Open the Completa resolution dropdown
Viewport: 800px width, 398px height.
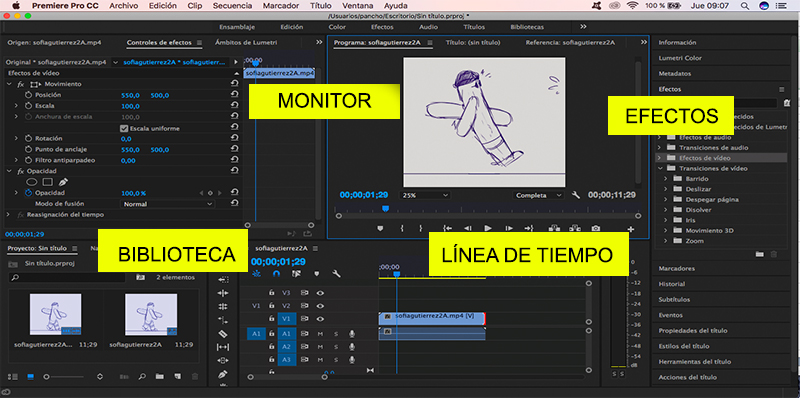(x=538, y=195)
